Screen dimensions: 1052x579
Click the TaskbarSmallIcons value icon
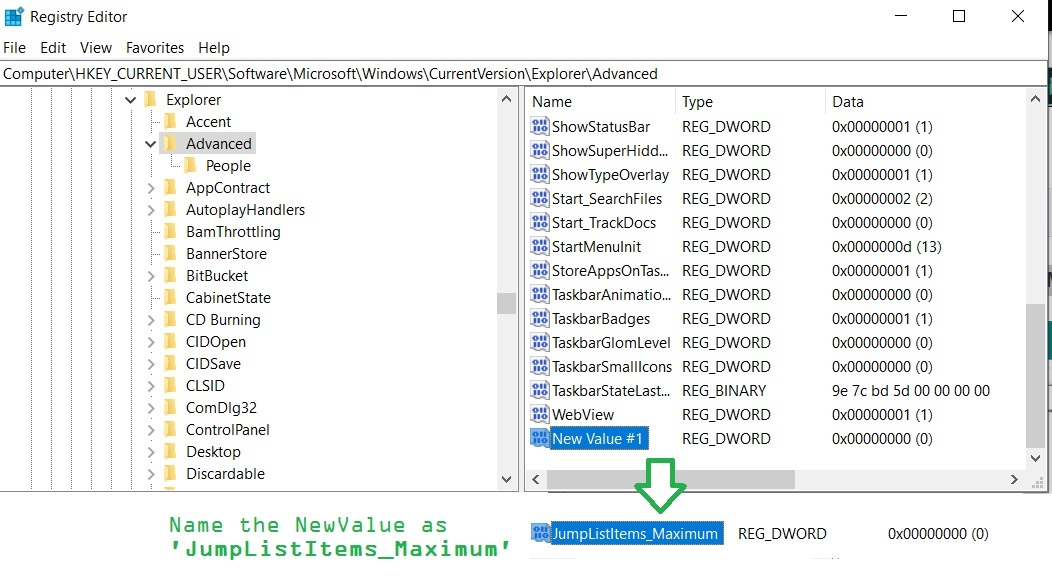pos(540,366)
